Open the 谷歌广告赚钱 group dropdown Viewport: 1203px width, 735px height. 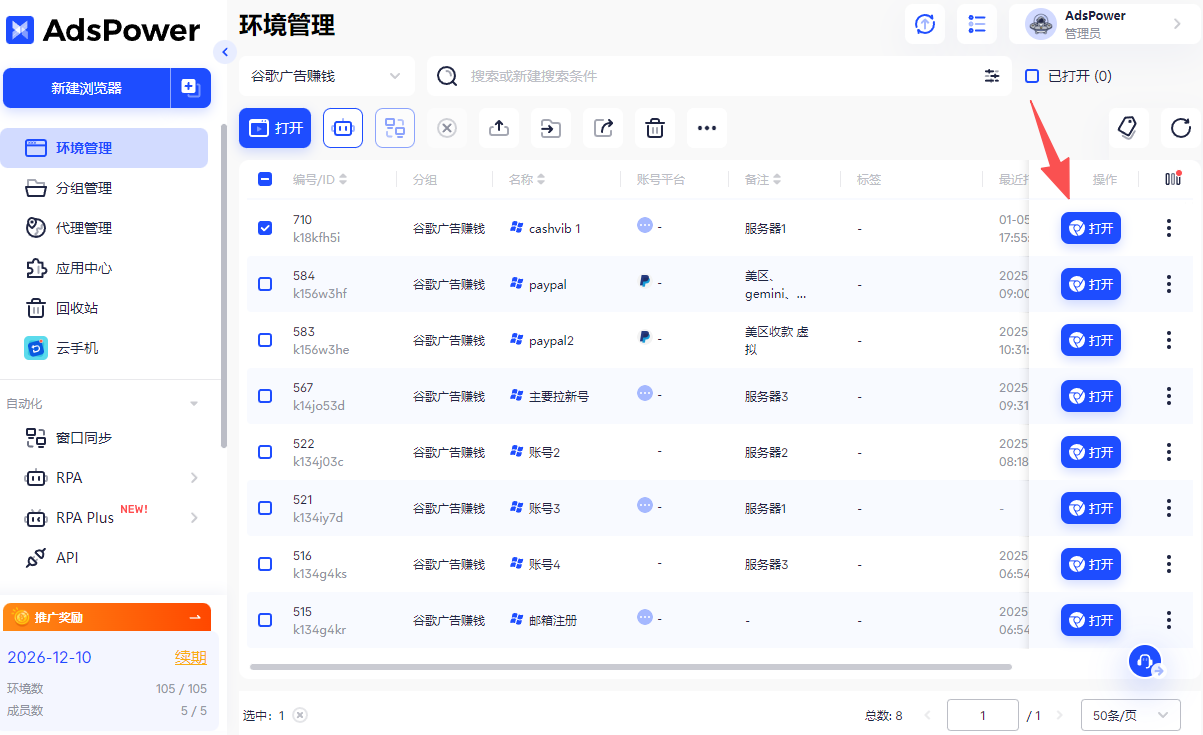click(x=326, y=75)
